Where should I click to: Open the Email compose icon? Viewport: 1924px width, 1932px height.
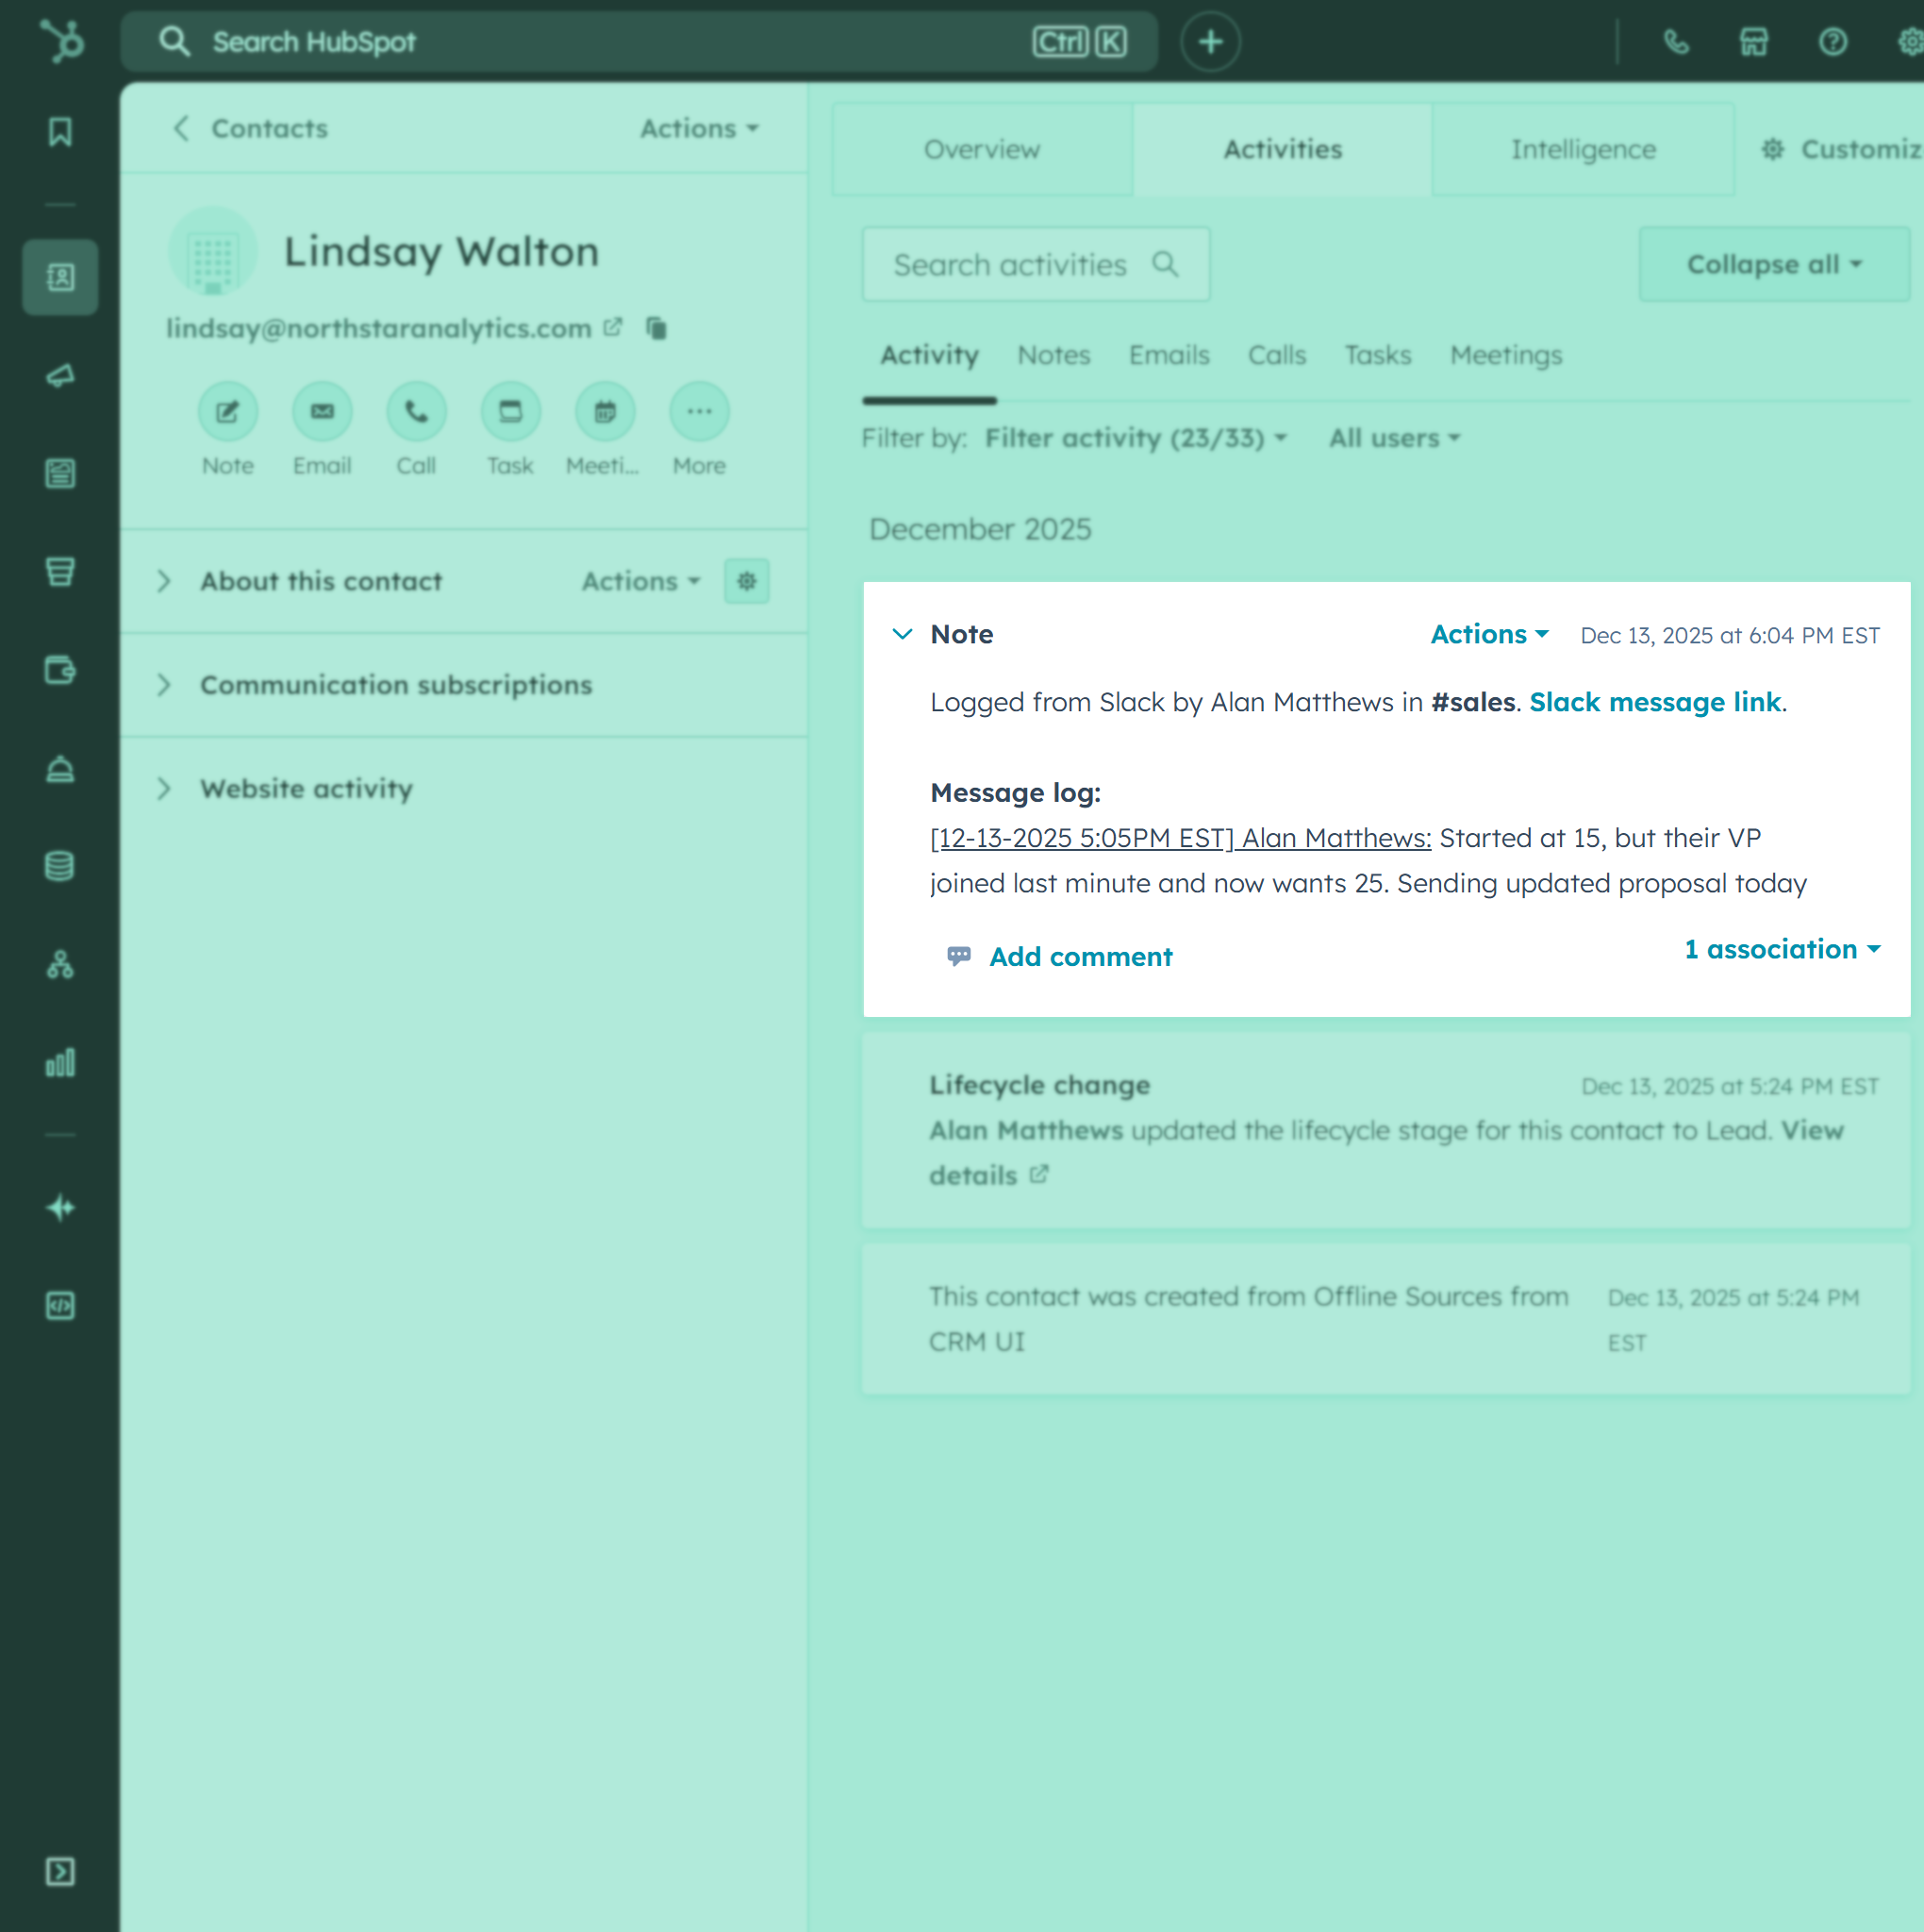322,411
